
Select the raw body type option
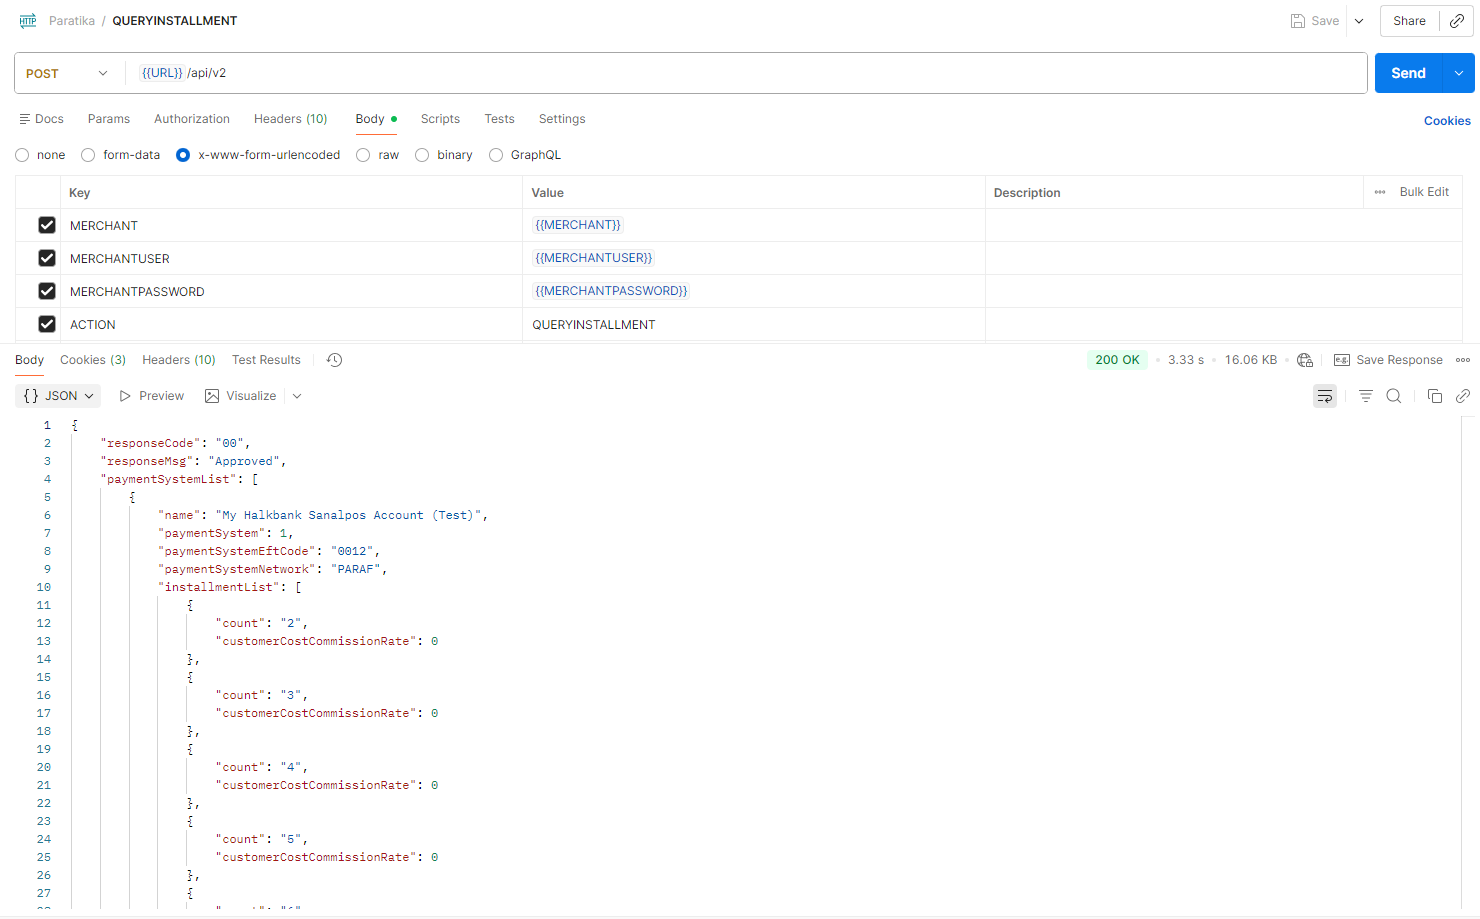coord(364,155)
